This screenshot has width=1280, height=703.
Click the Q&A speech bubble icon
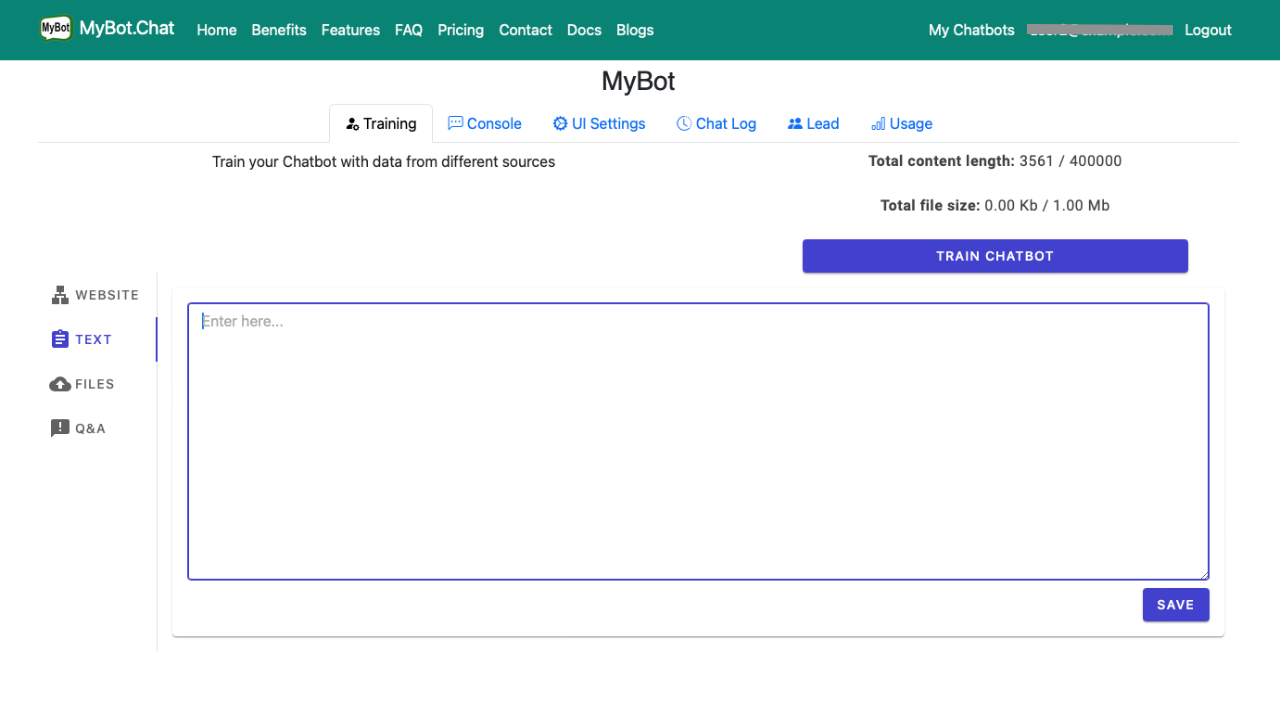[x=60, y=428]
